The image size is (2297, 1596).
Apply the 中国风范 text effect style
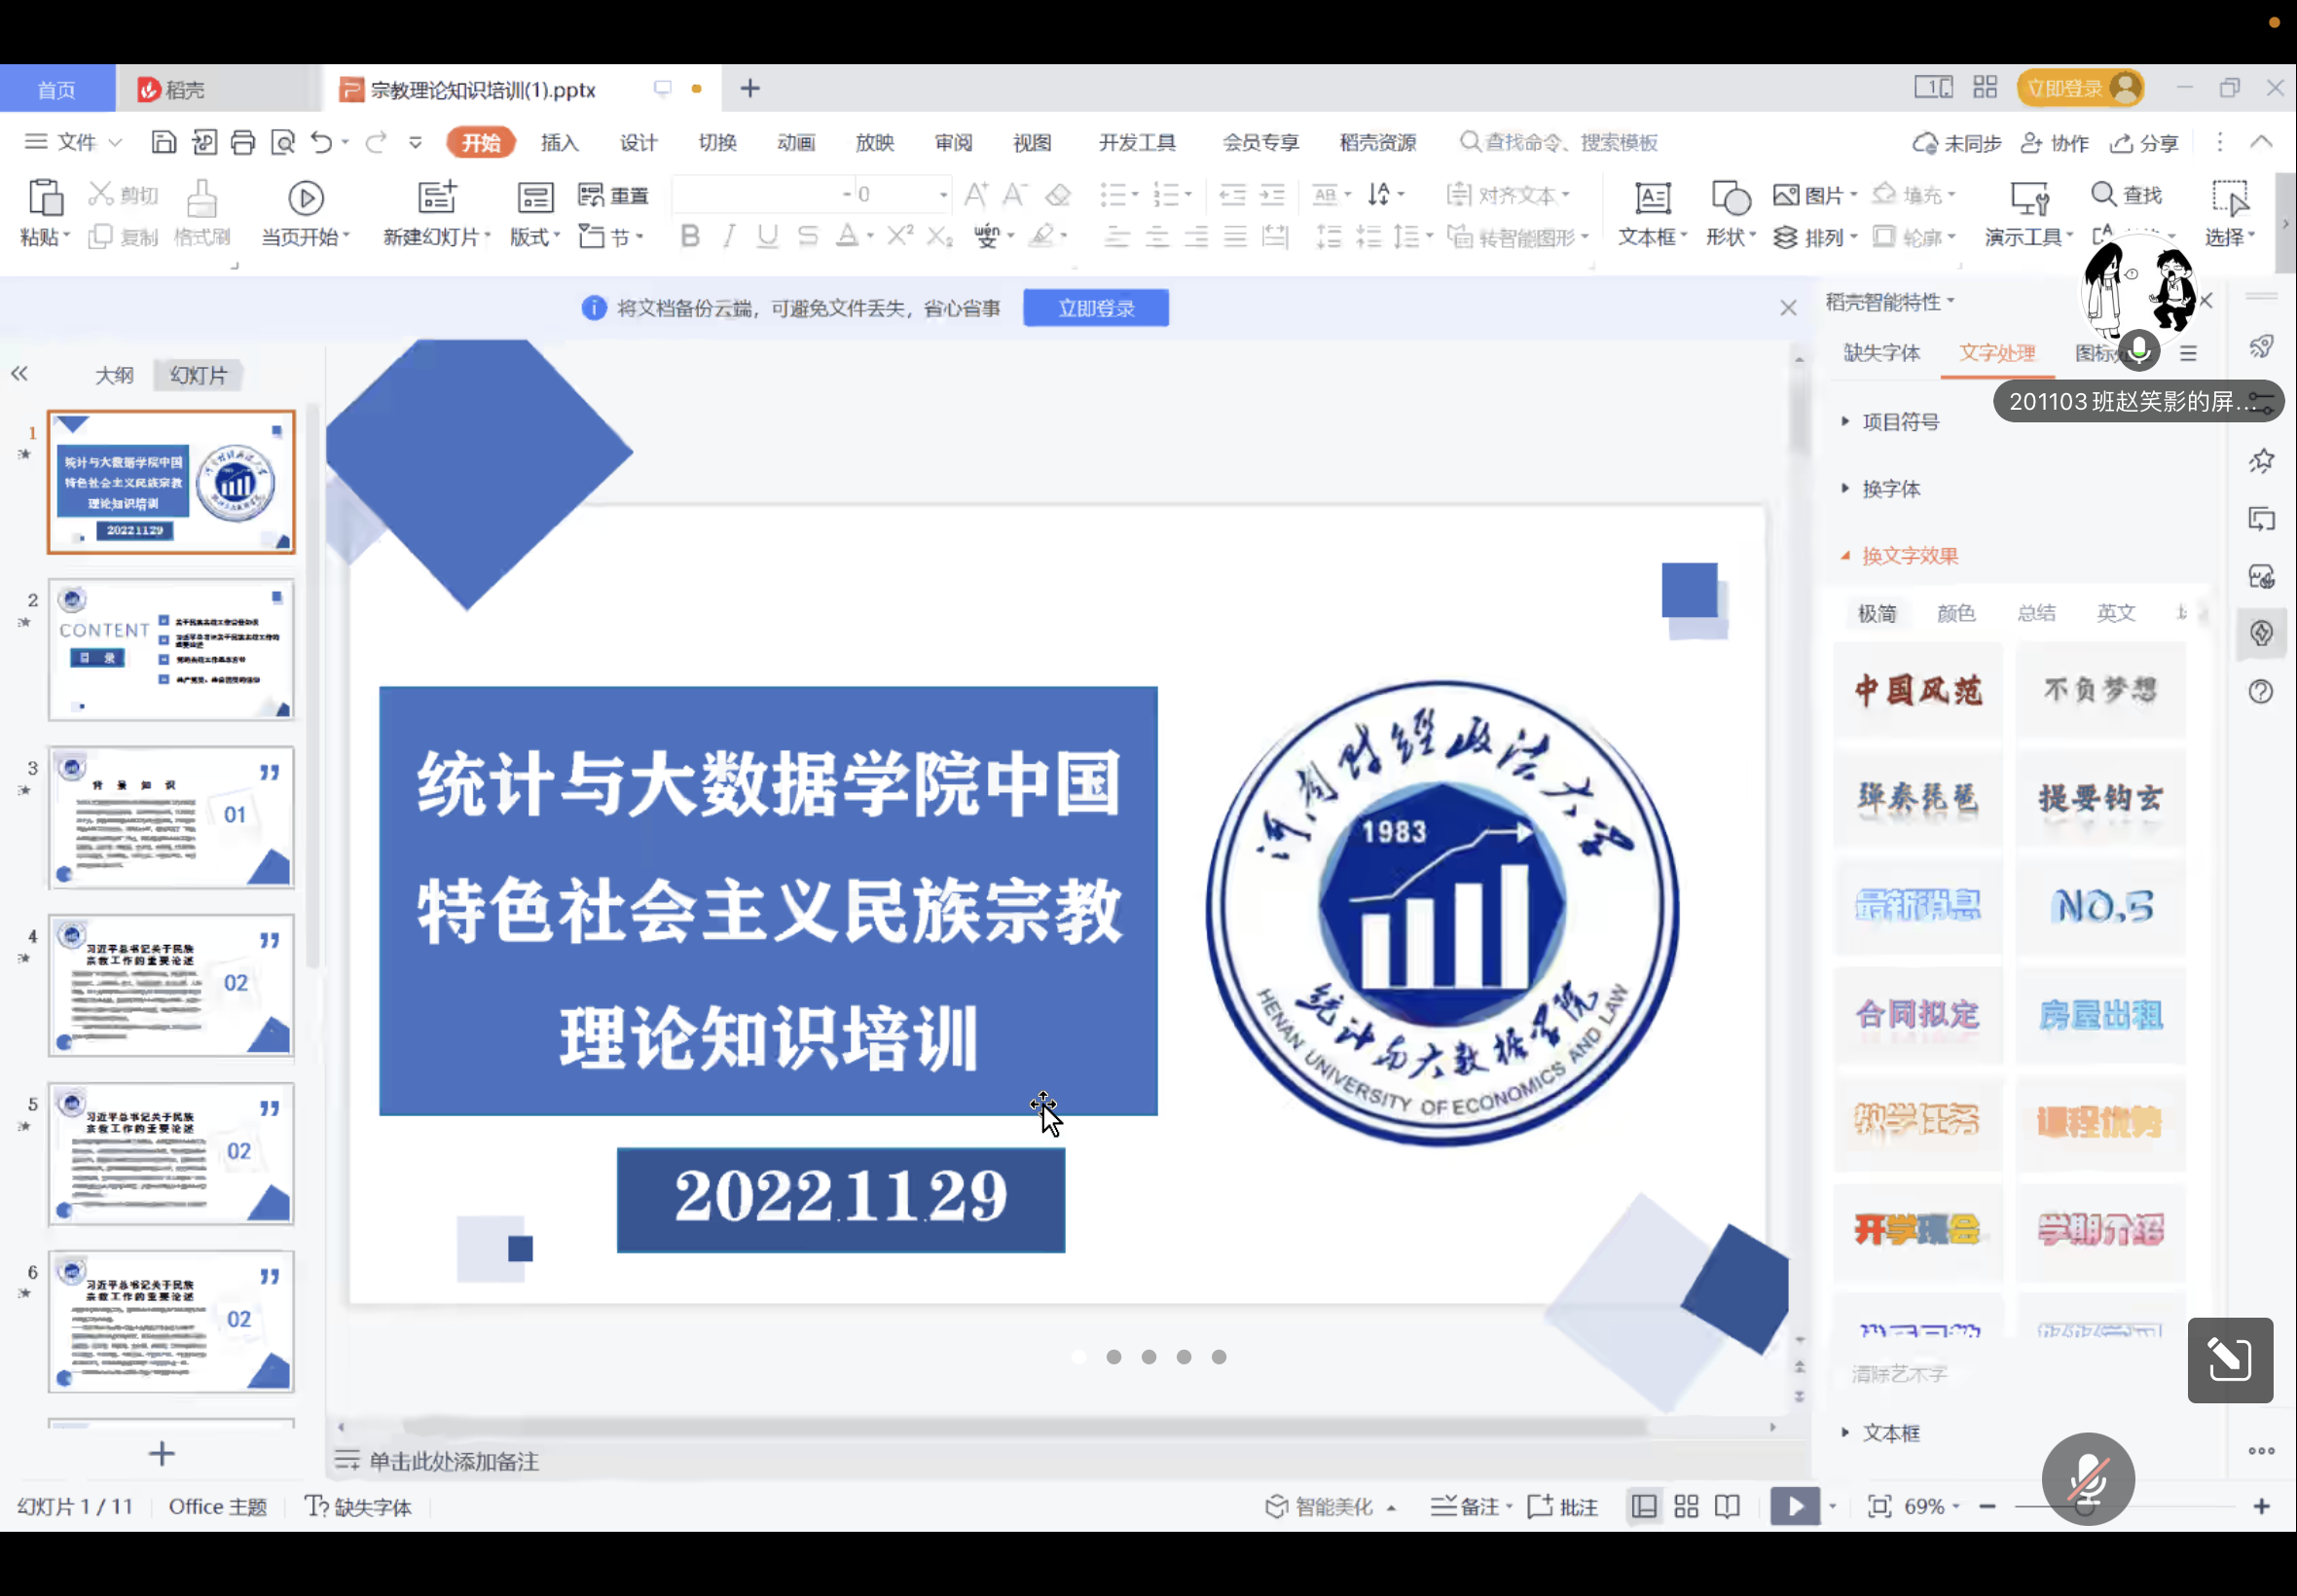tap(1918, 690)
